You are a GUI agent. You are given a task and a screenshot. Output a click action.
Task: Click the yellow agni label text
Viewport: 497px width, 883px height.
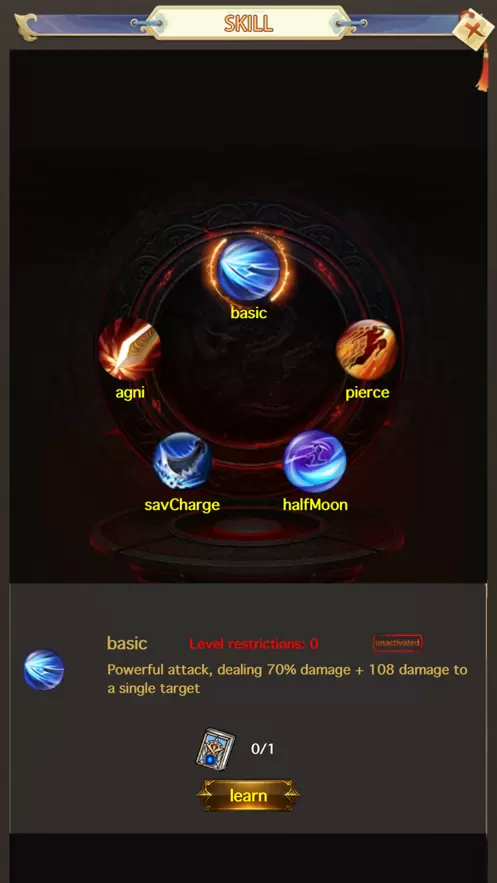coord(130,393)
